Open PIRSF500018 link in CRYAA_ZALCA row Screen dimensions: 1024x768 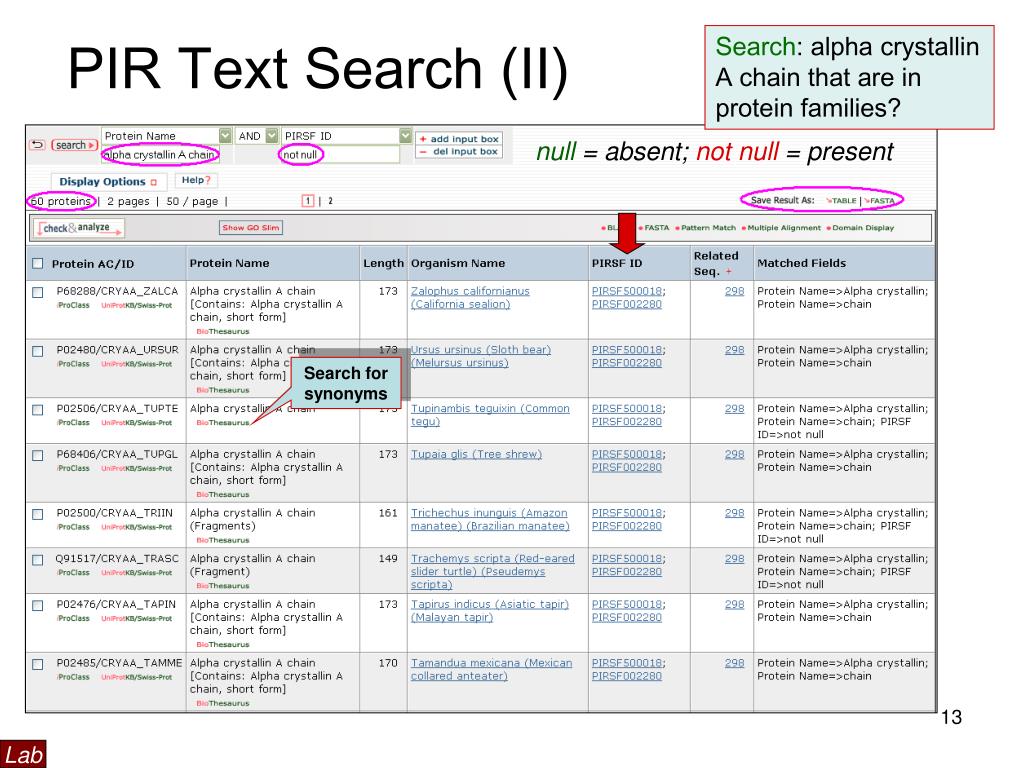click(x=627, y=291)
